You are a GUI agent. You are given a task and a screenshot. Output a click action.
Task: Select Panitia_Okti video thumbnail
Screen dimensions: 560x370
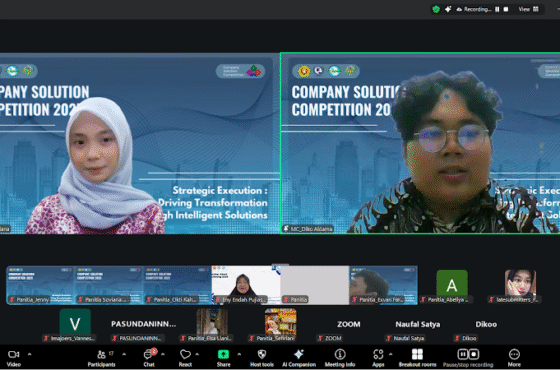click(178, 285)
